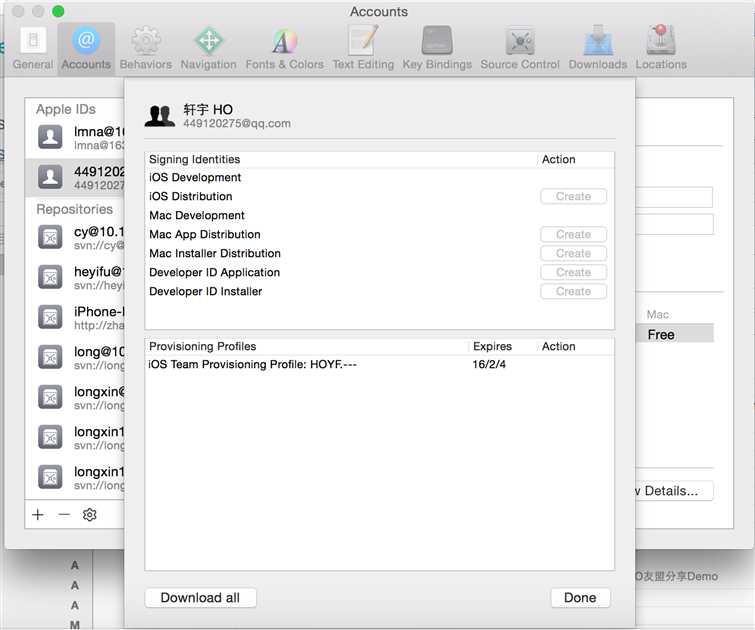Image resolution: width=755 pixels, height=630 pixels.
Task: Click Create for Mac App Distribution
Action: click(x=573, y=235)
